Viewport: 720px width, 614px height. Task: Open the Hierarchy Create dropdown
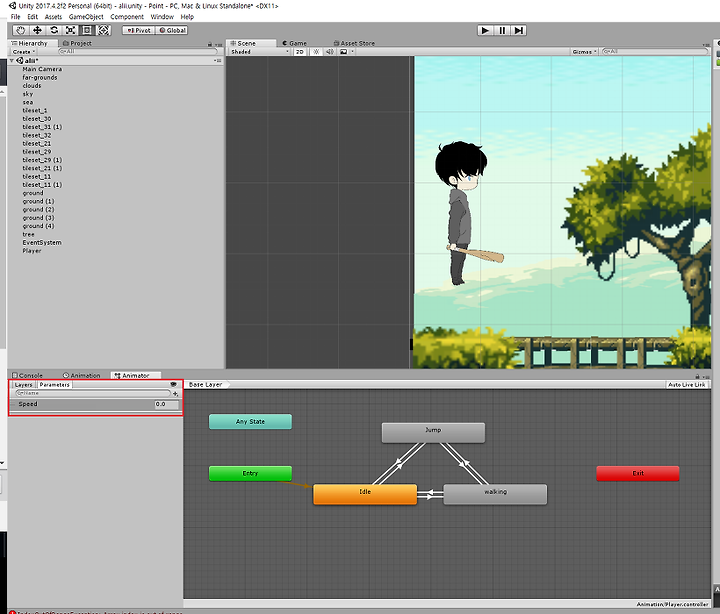(x=24, y=52)
